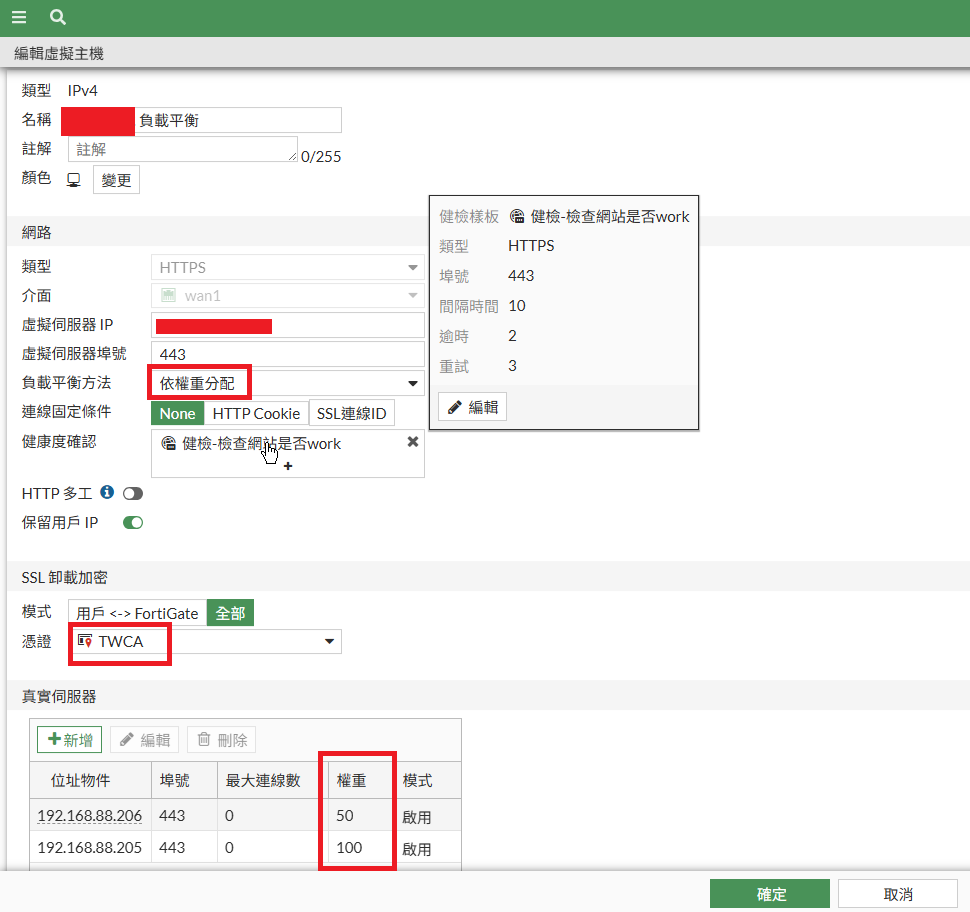Remove the health check entry with X
Image resolution: width=970 pixels, height=912 pixels.
pyautogui.click(x=413, y=442)
